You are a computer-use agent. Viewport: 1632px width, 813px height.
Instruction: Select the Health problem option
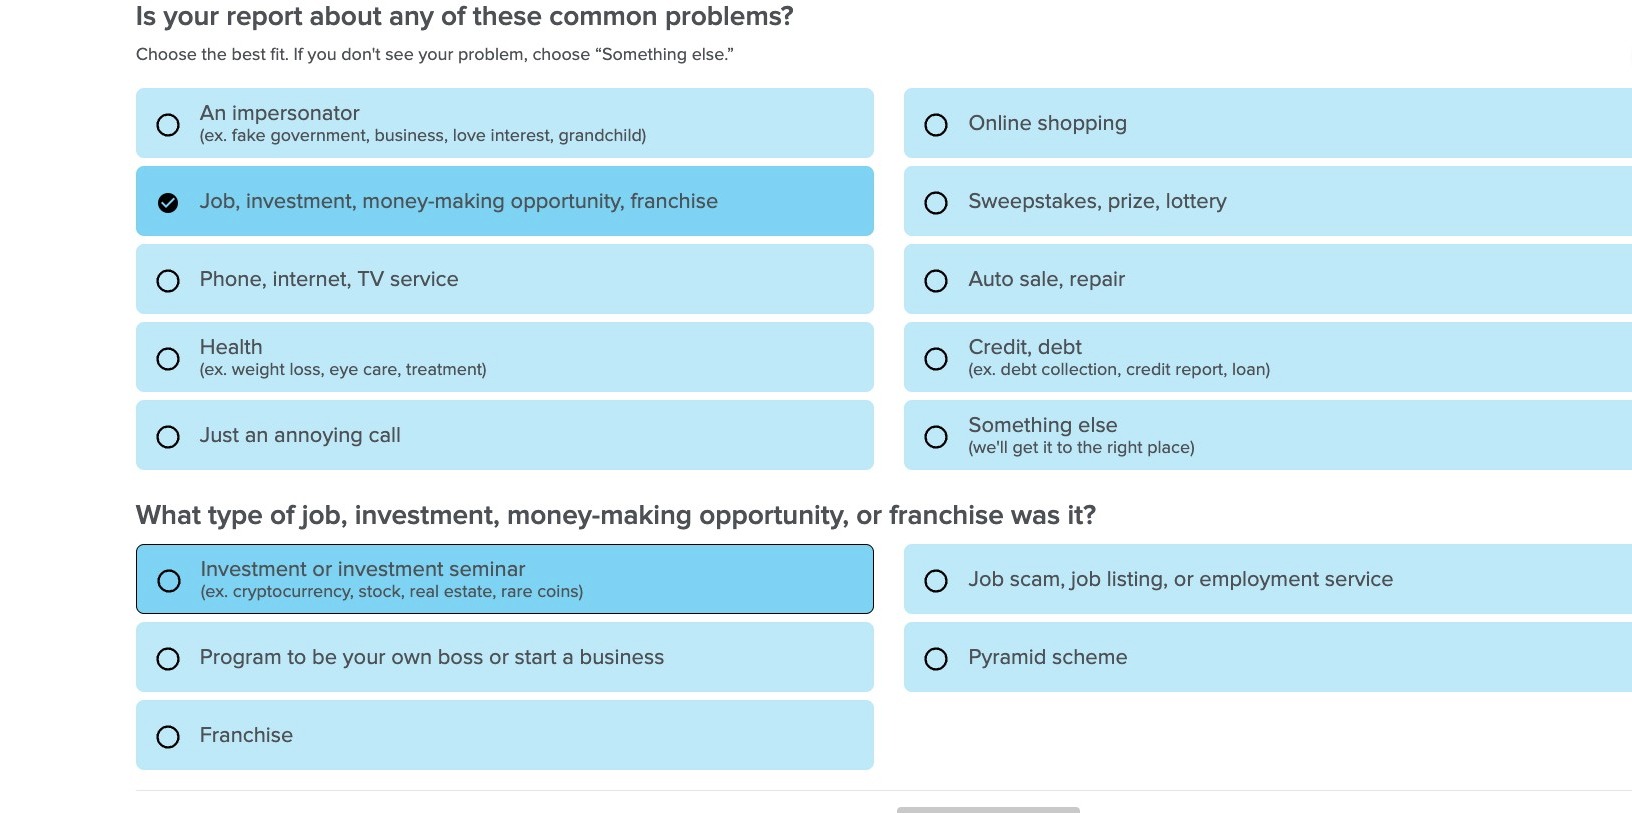168,359
